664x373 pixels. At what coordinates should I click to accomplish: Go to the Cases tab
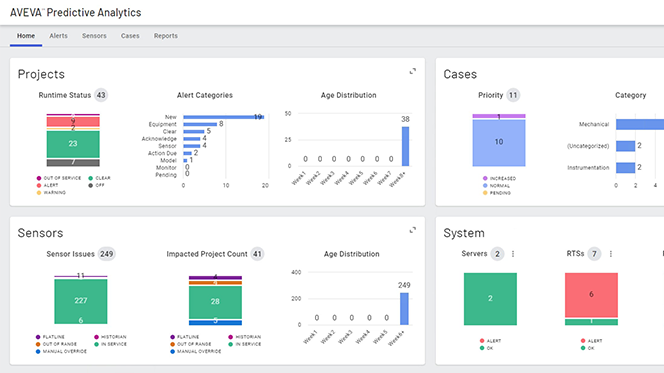tap(130, 36)
